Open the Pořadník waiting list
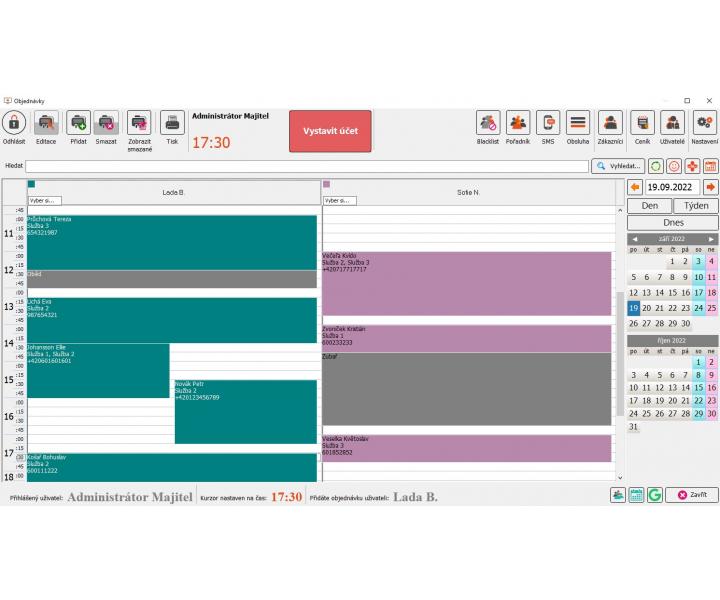Viewport: 720px width, 600px height. tap(518, 124)
